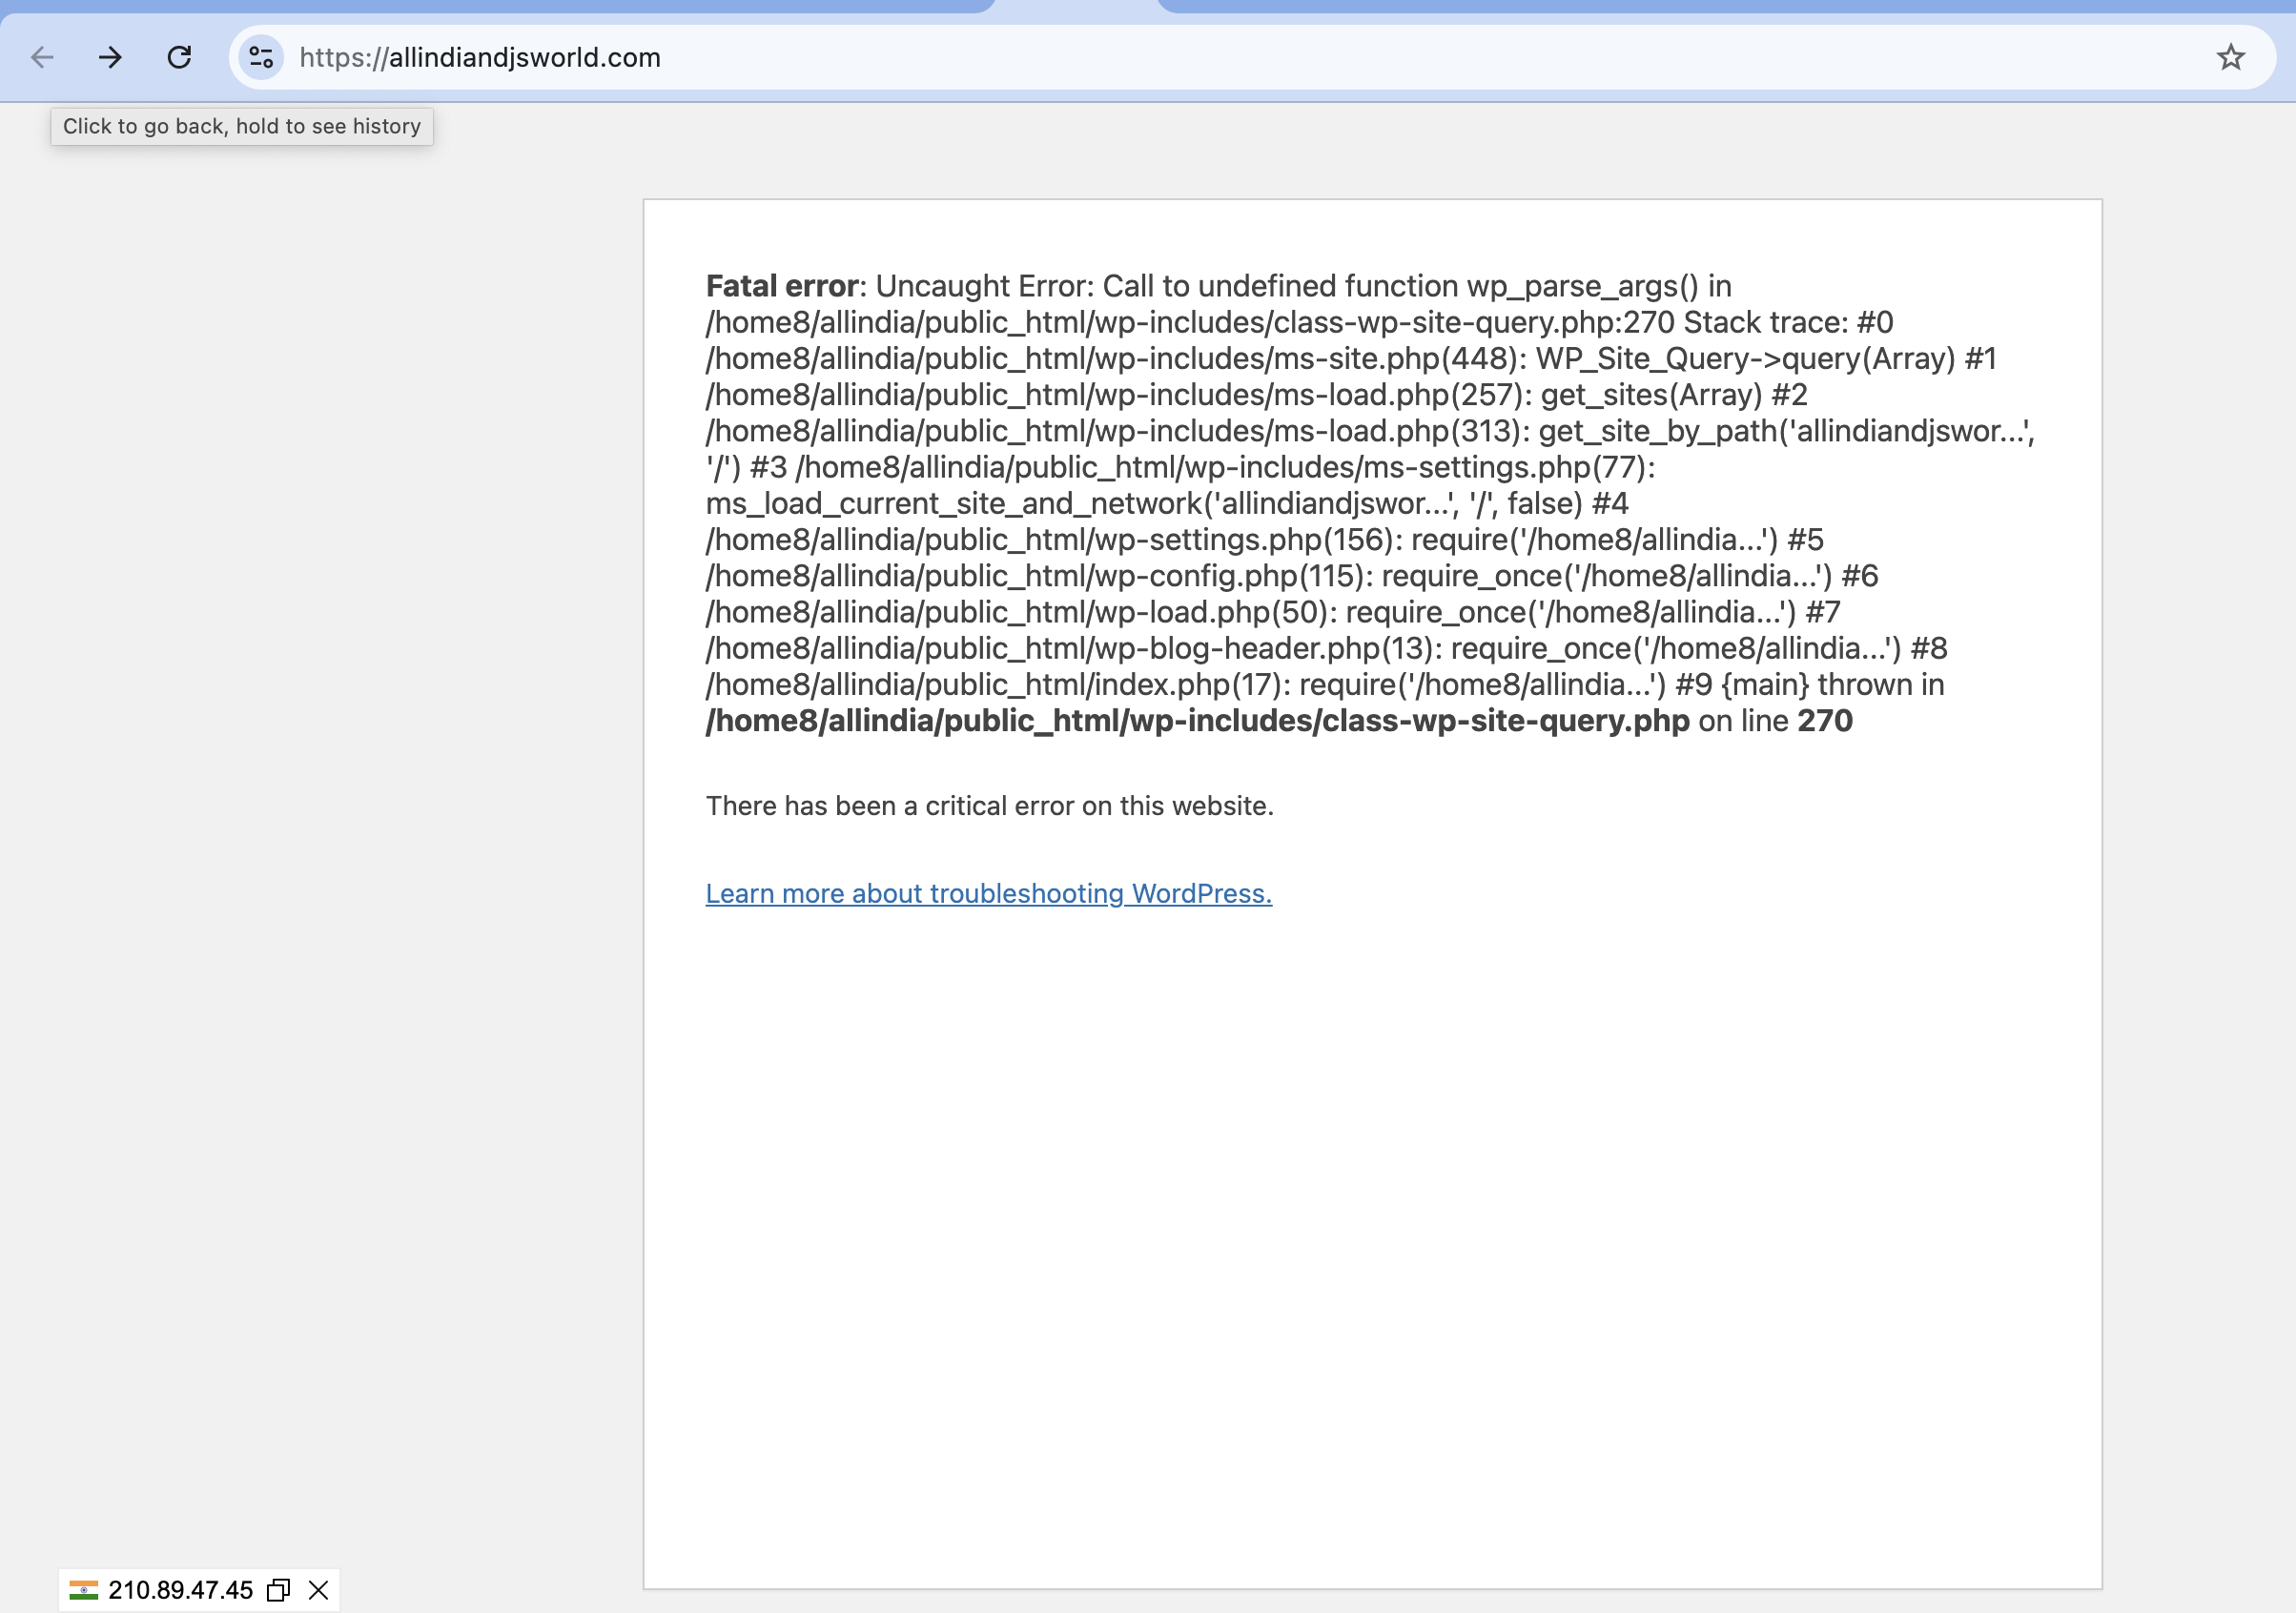Click the 'Click to go back' tooltip
Screen dimensions: 2296x1613
(242, 126)
